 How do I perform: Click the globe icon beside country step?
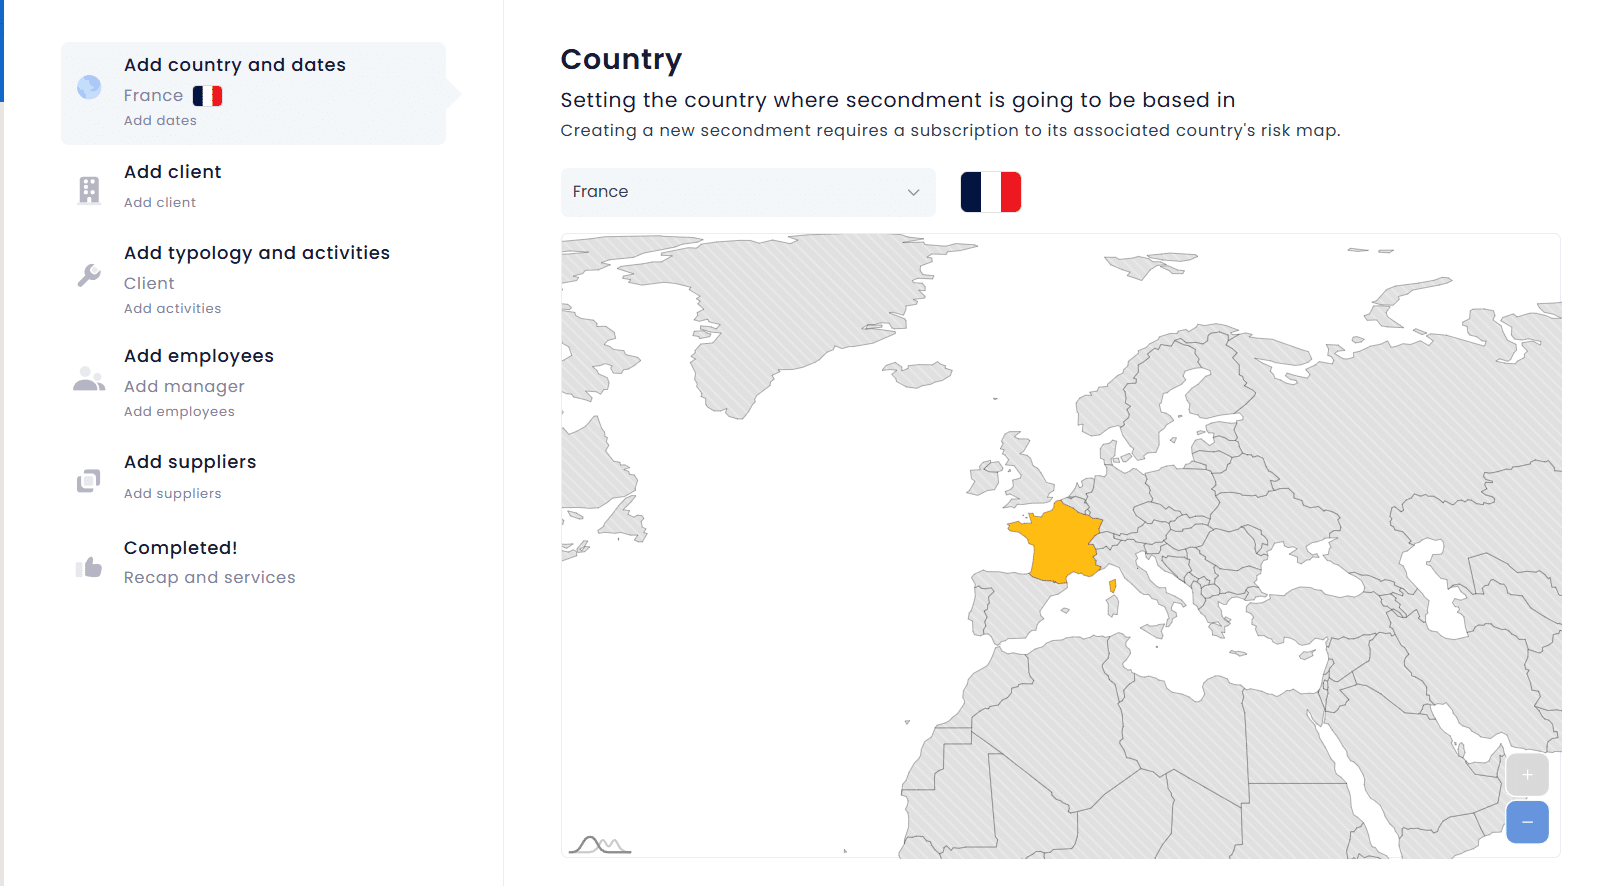pos(89,88)
